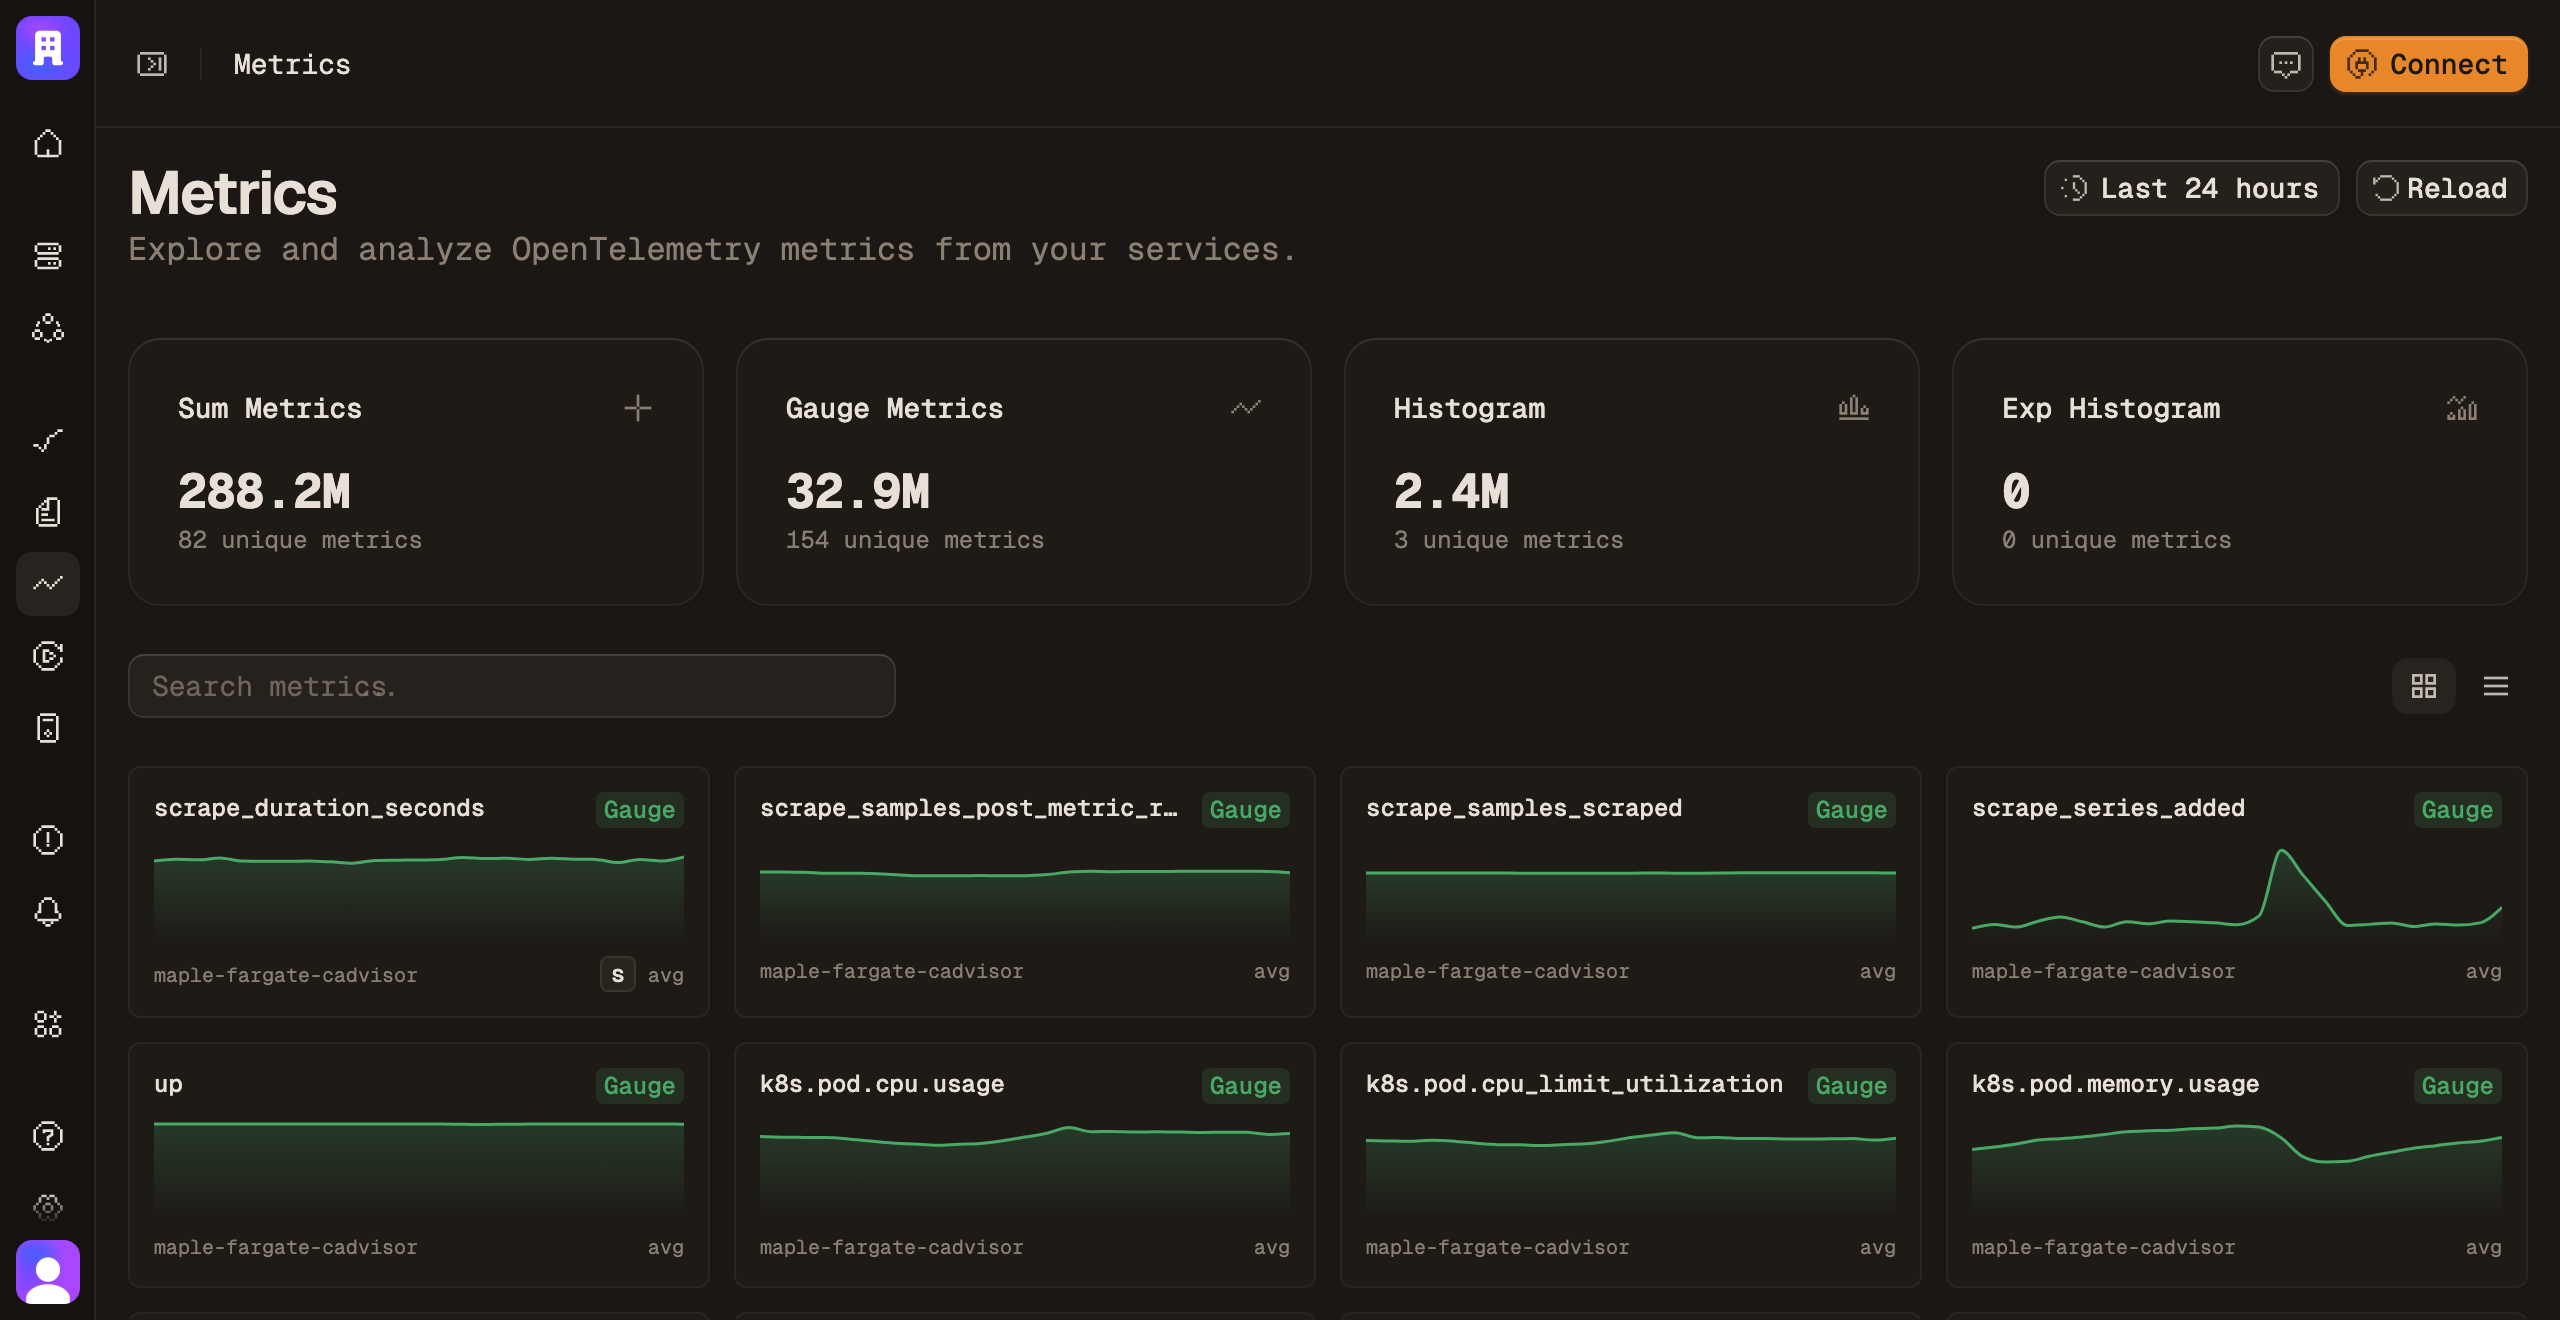Open alerts bell icon in sidebar
The image size is (2560, 1320).
[x=48, y=912]
